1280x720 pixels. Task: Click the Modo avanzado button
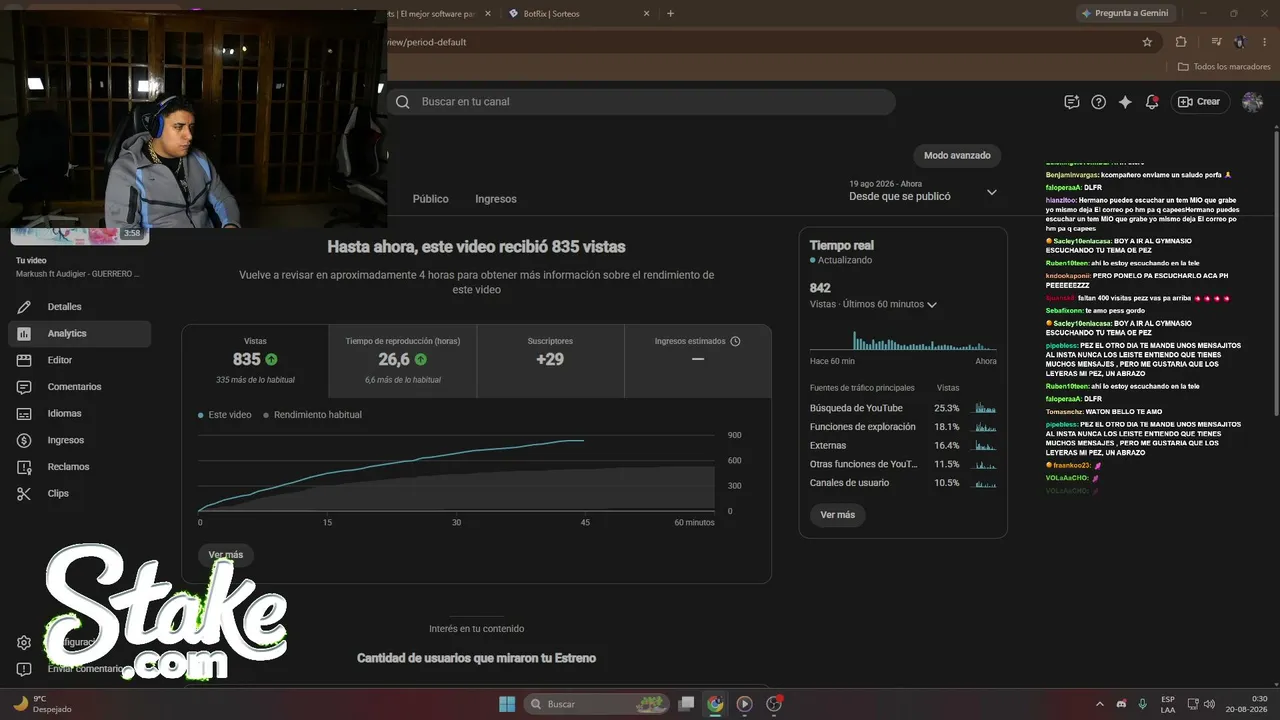pos(957,156)
